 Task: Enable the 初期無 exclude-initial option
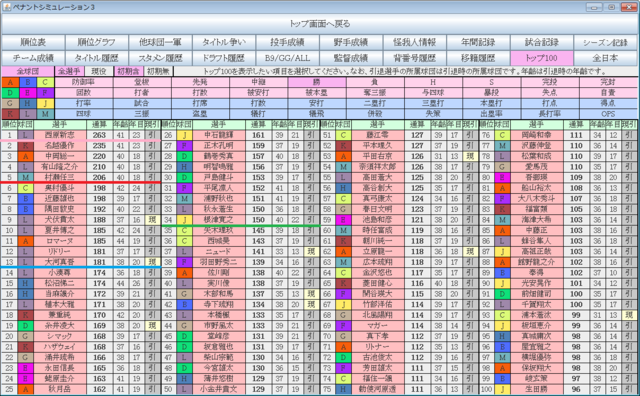click(x=158, y=71)
